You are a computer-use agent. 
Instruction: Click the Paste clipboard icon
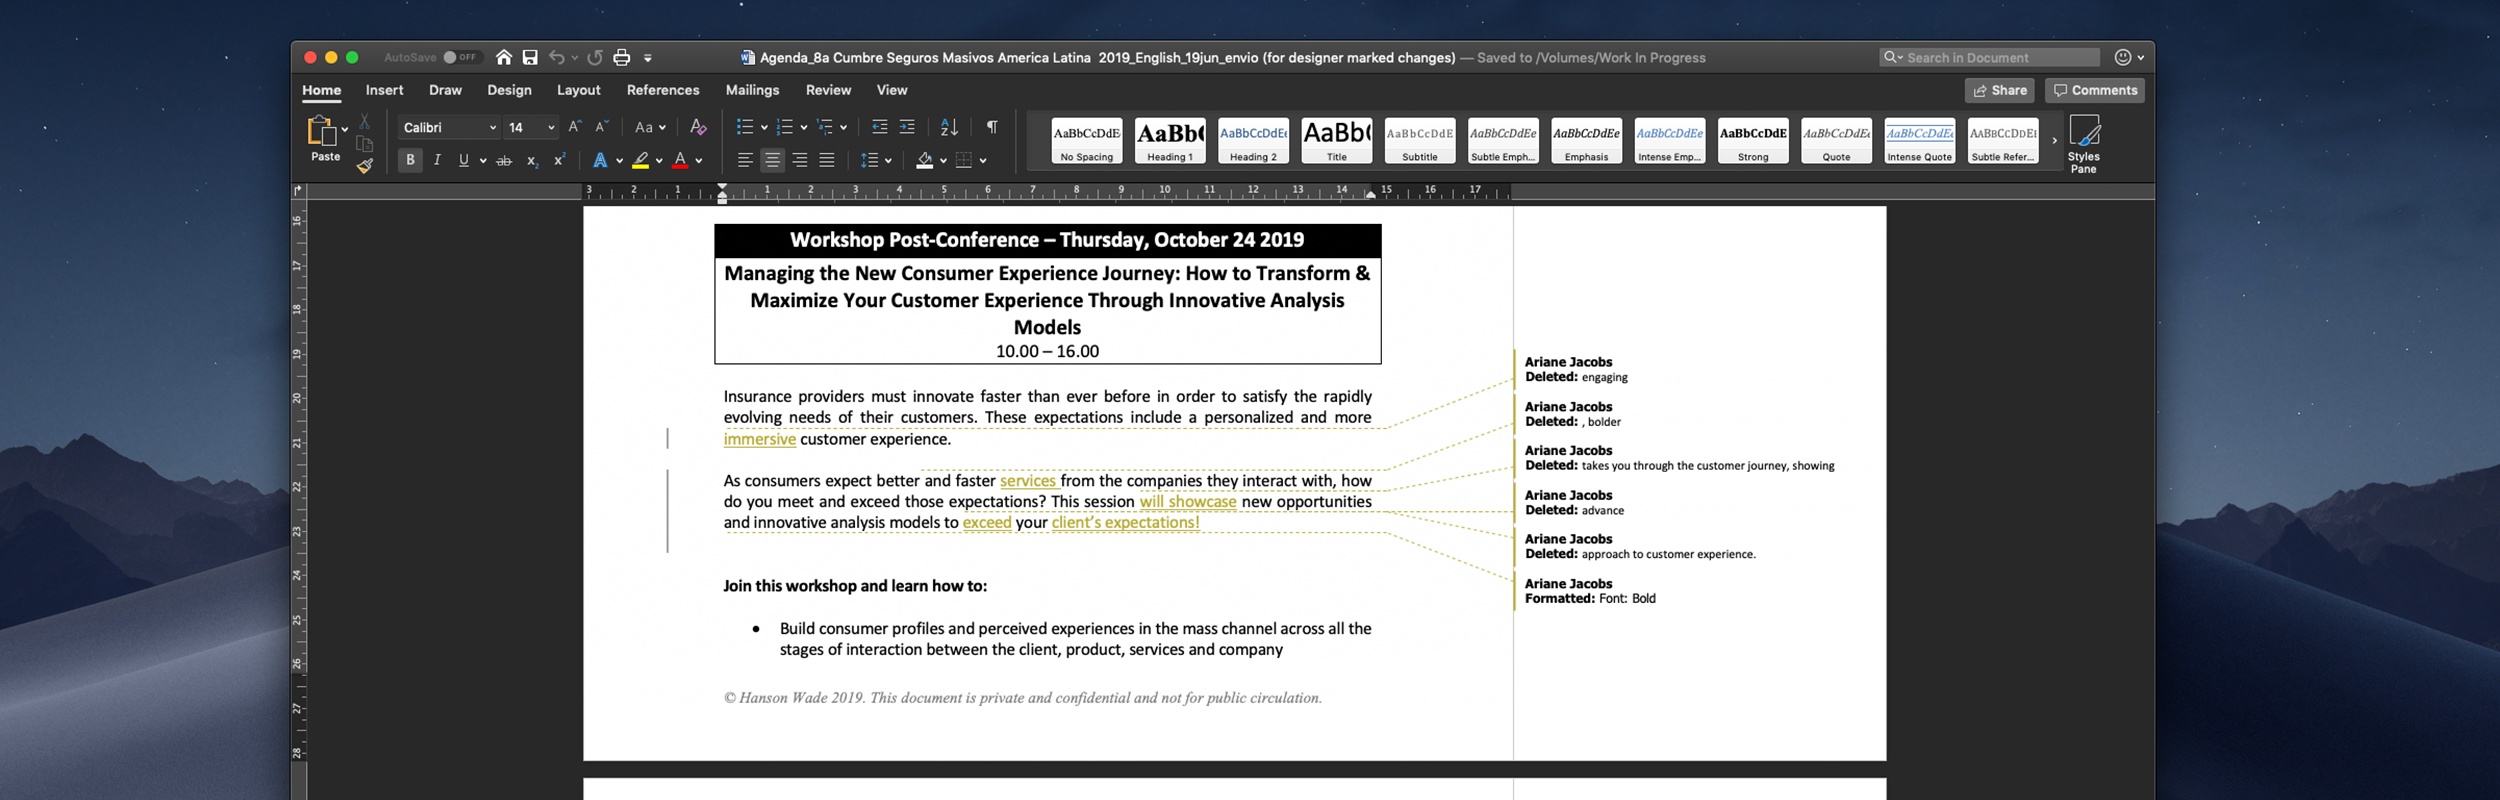point(322,131)
